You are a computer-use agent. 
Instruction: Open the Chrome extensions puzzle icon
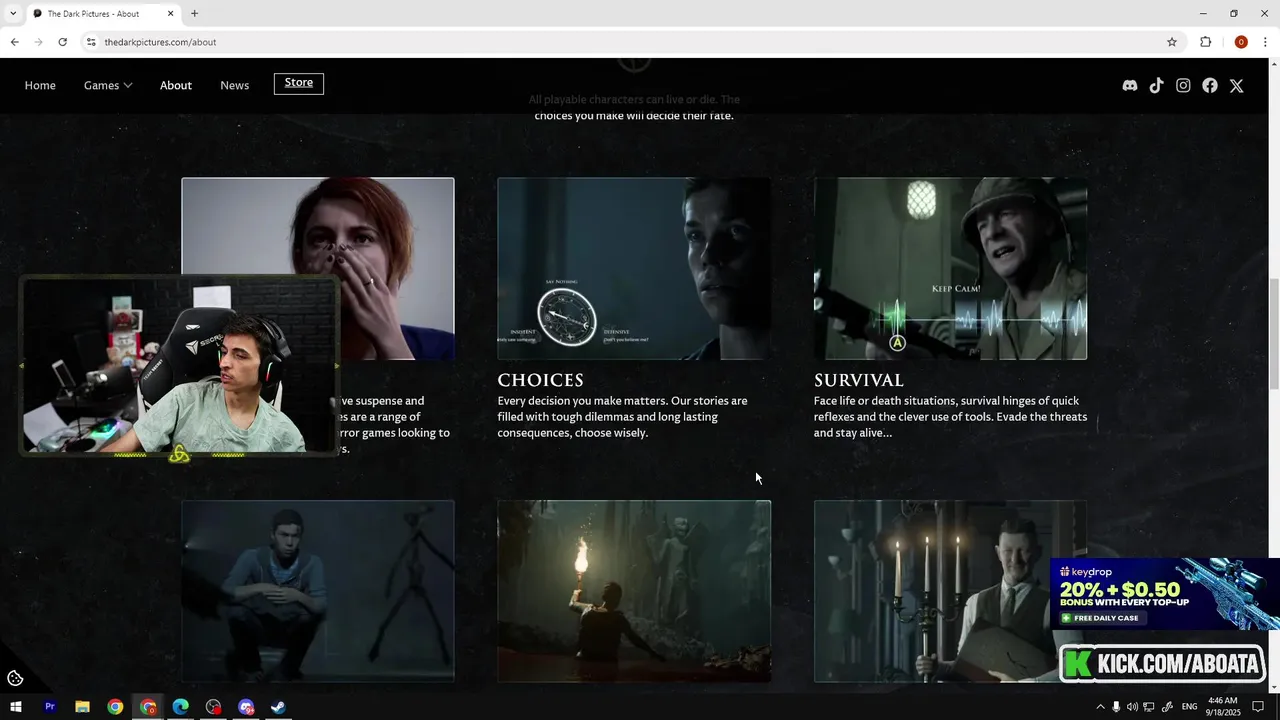(1205, 42)
